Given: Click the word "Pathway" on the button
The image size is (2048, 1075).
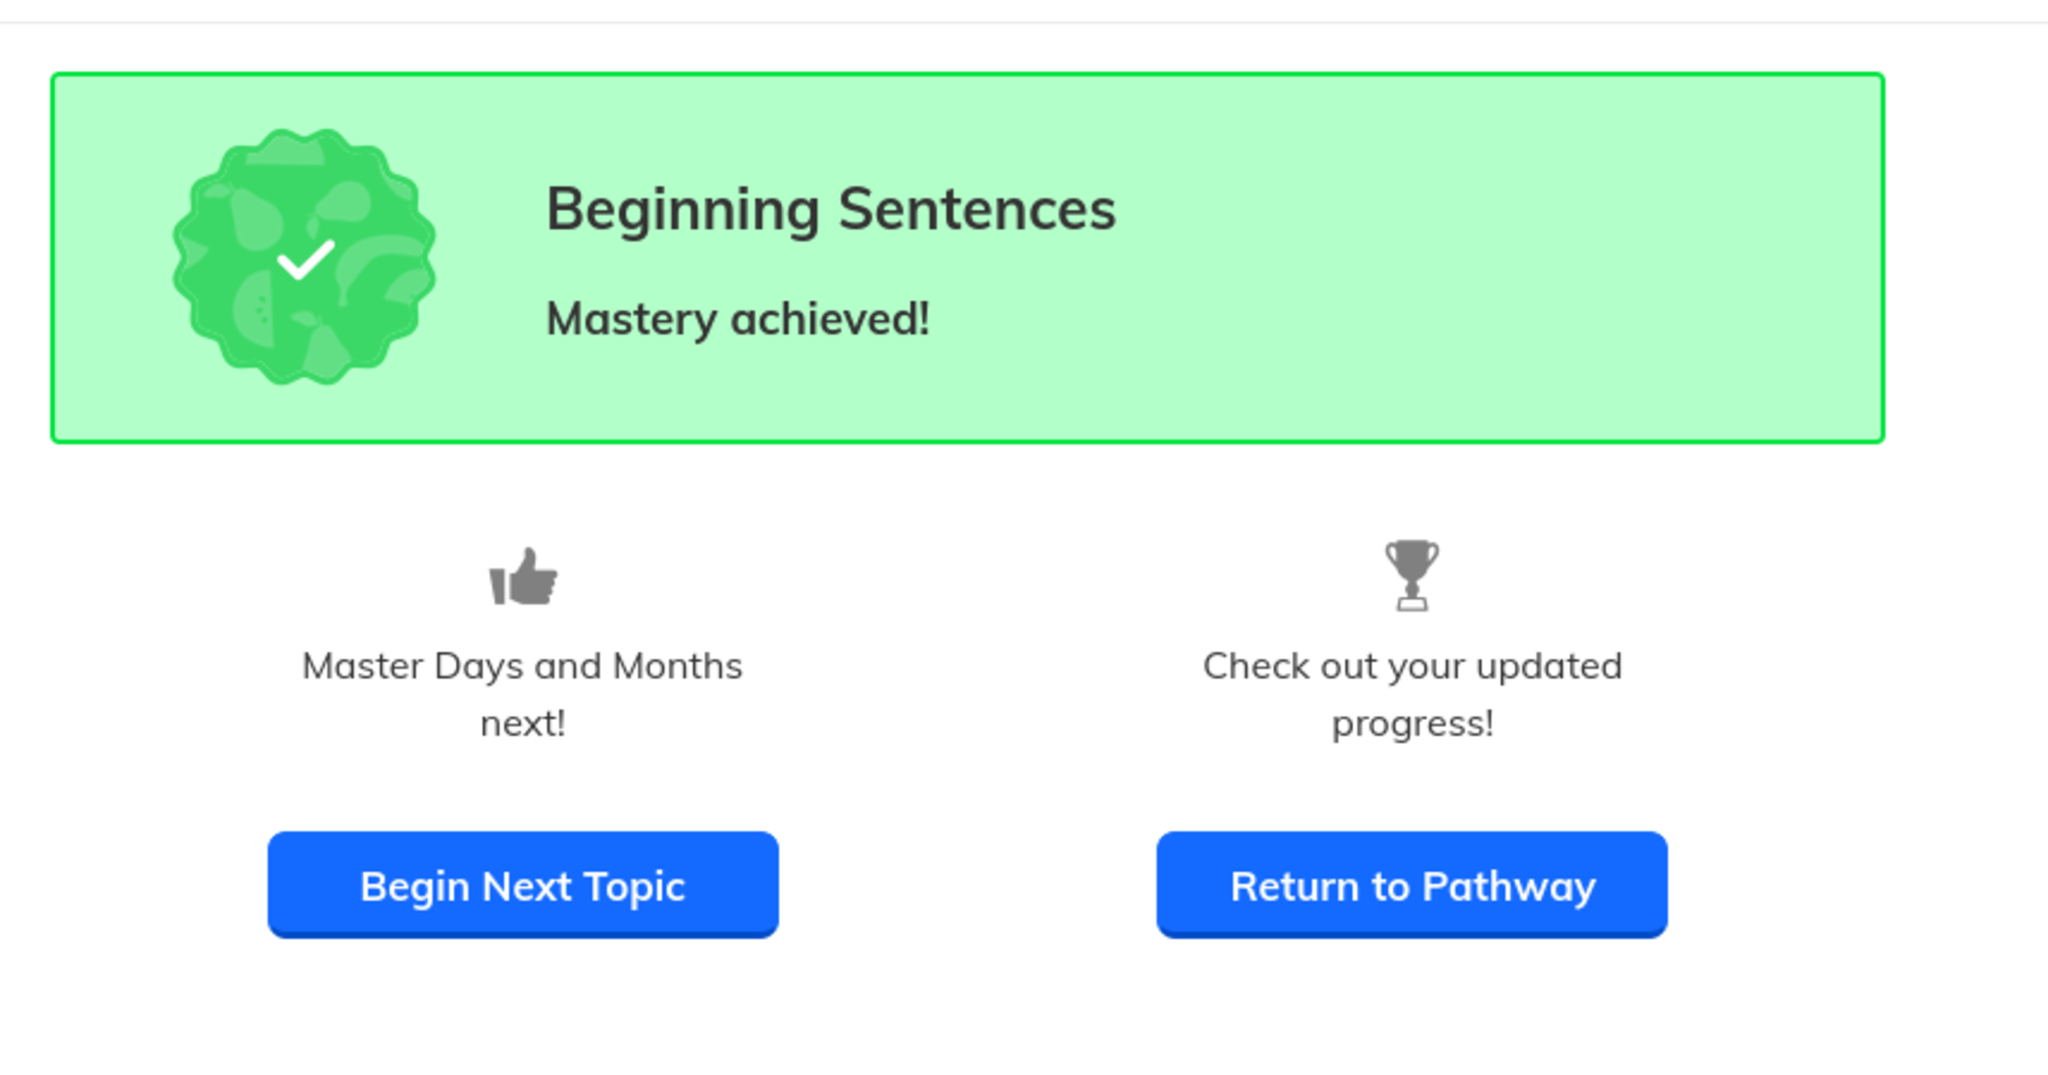Looking at the screenshot, I should pos(1508,887).
